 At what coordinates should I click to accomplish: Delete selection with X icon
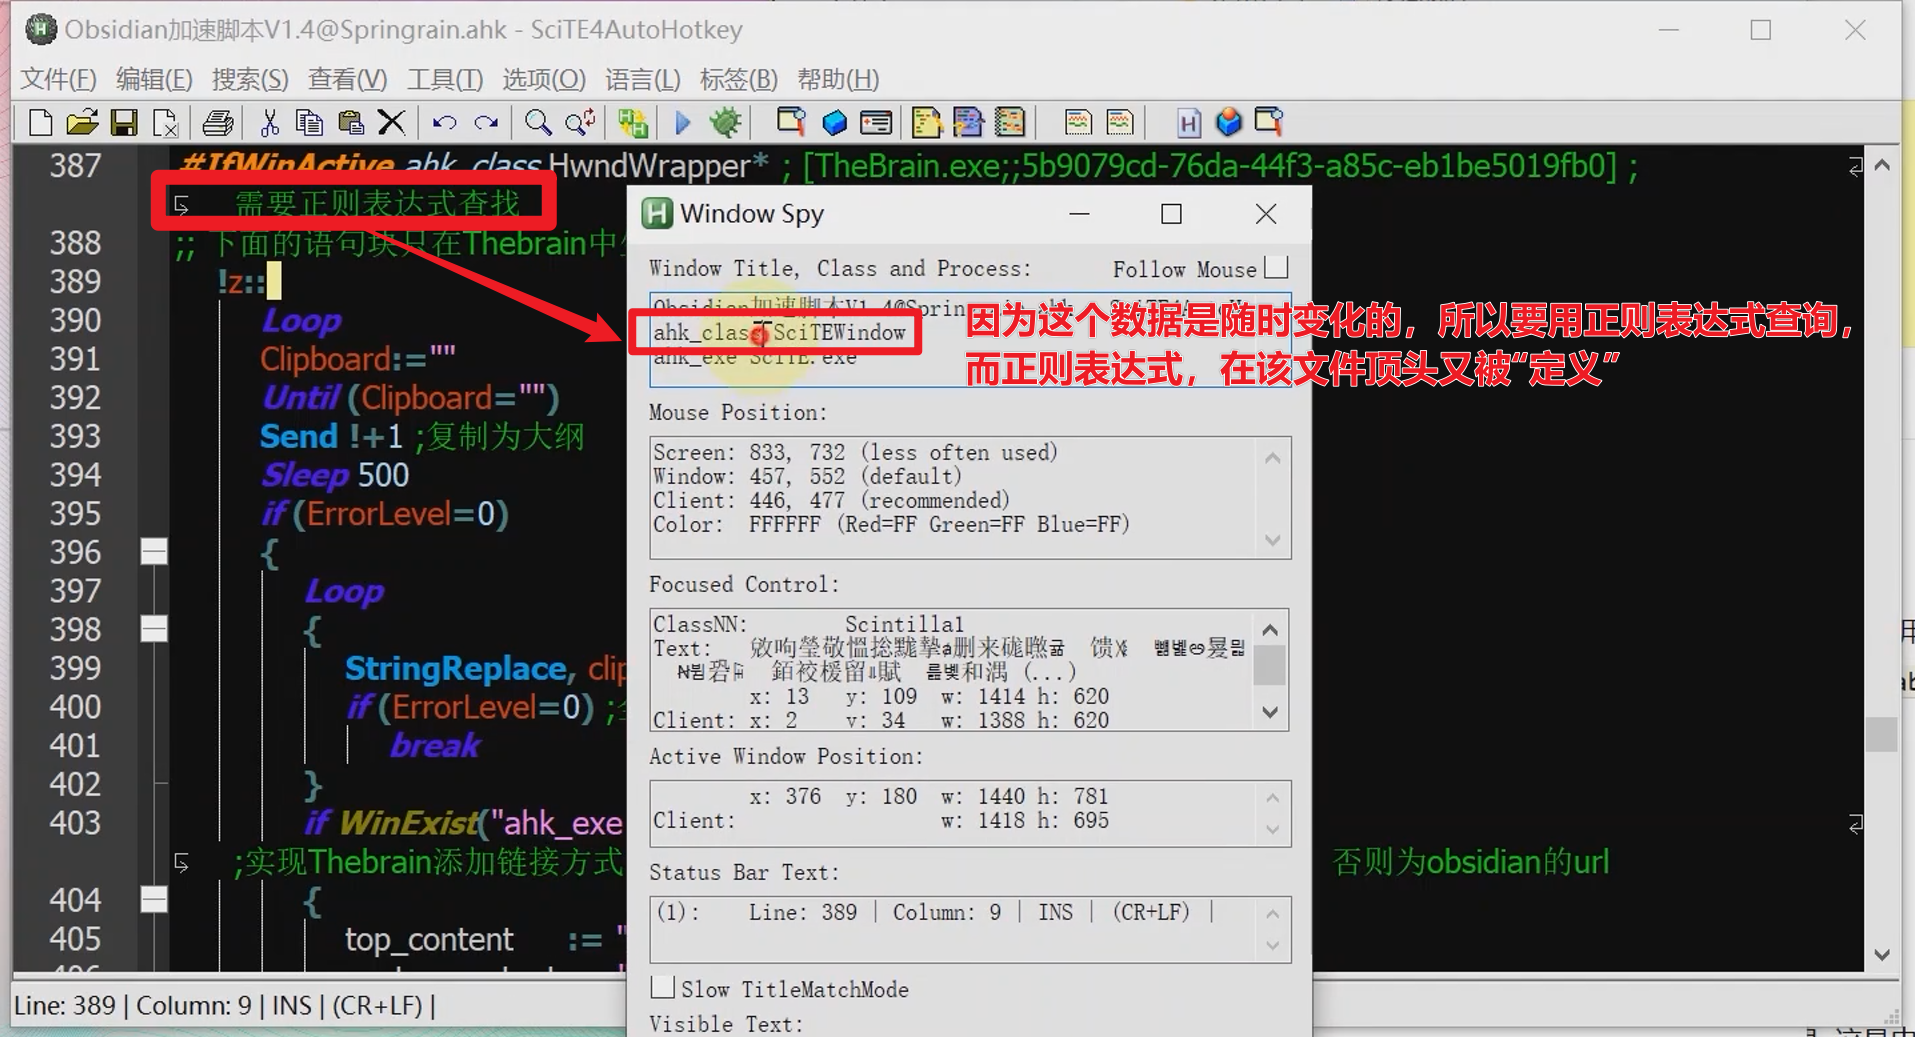391,123
